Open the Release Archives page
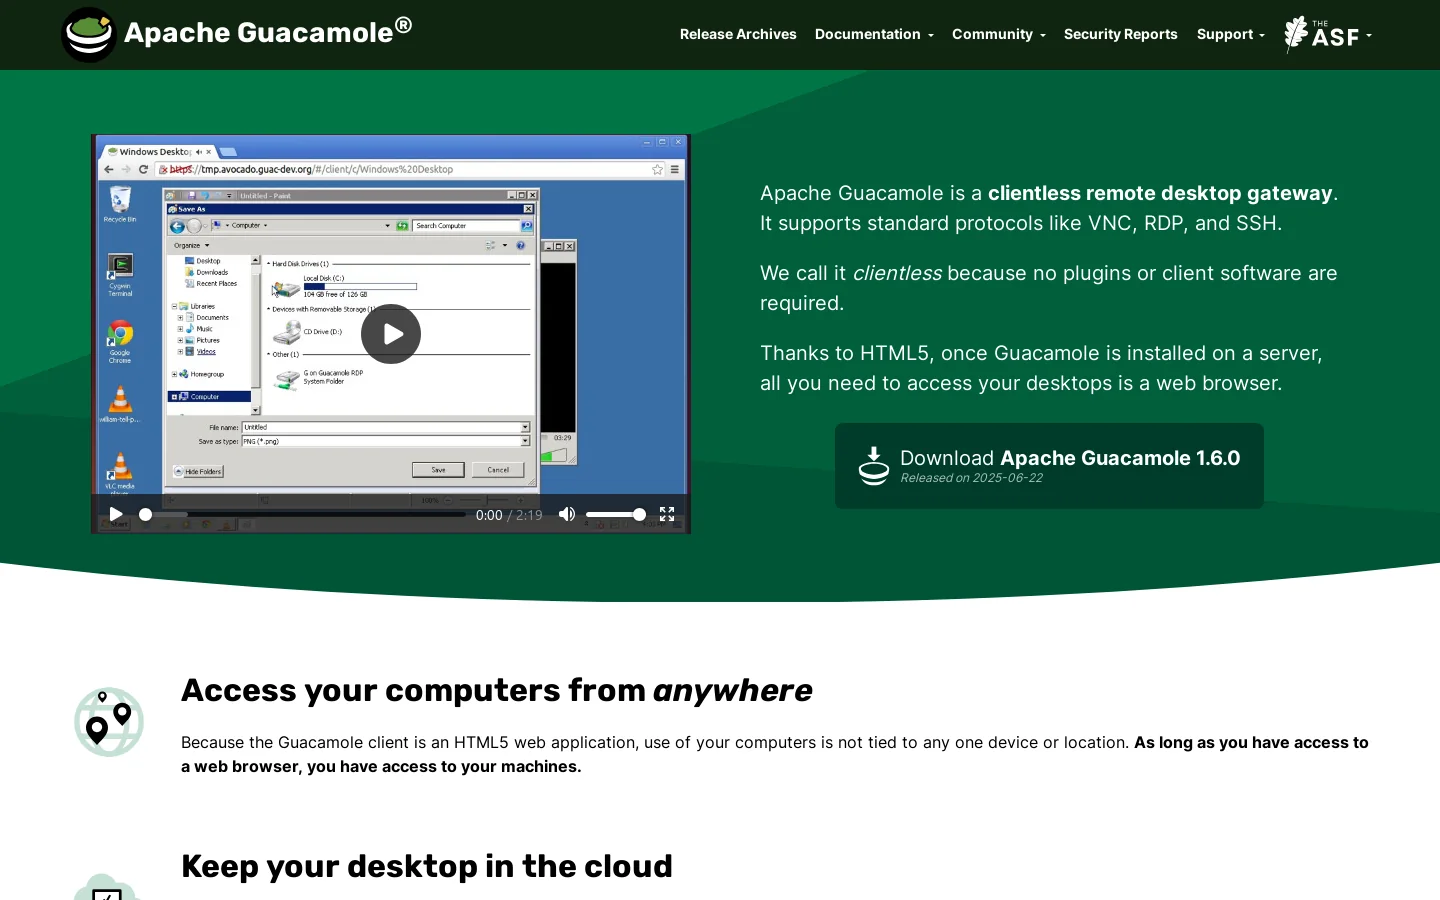The height and width of the screenshot is (900, 1440). pyautogui.click(x=738, y=34)
